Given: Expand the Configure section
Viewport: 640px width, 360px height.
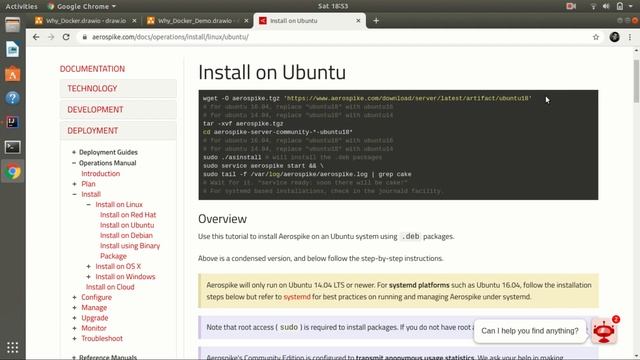Looking at the screenshot, I should 74,298.
